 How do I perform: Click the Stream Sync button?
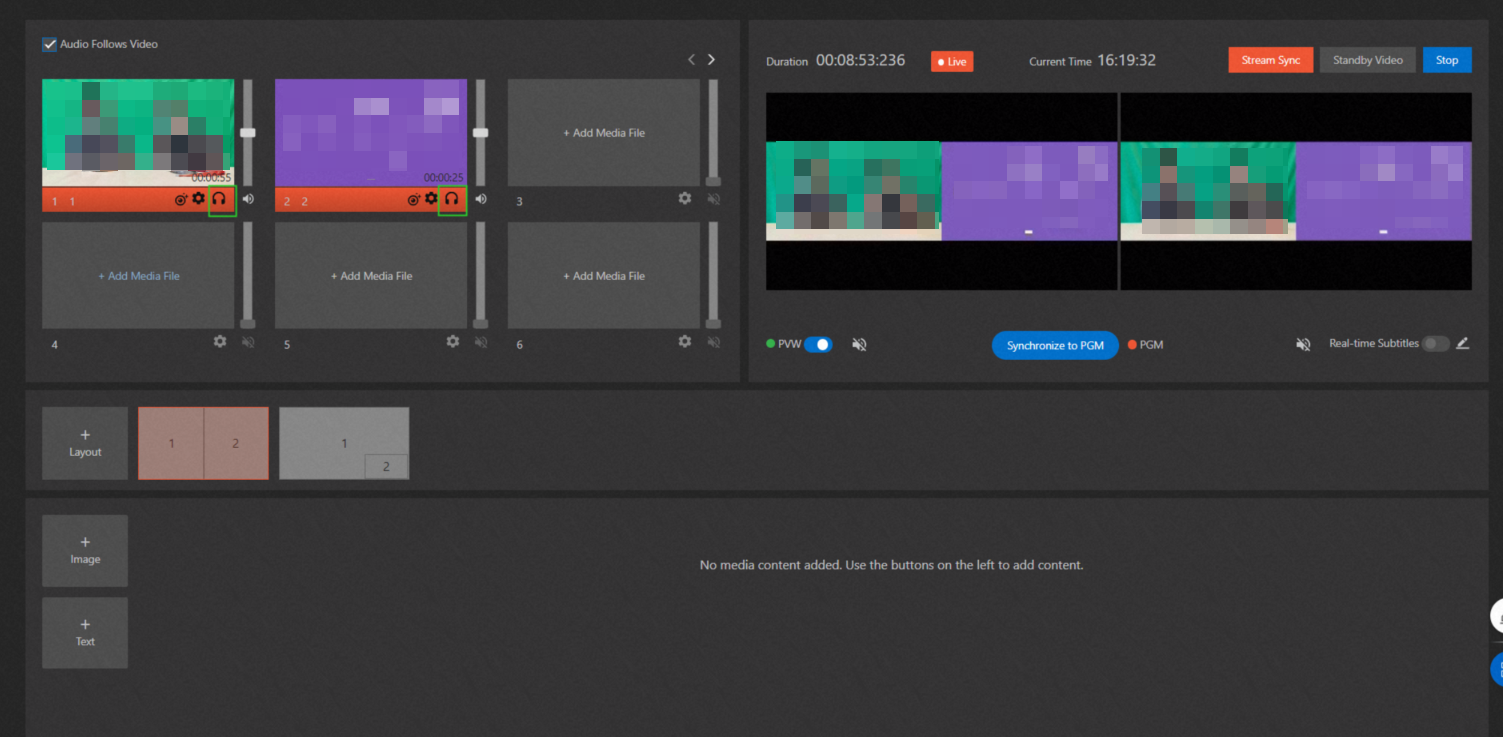[1270, 60]
